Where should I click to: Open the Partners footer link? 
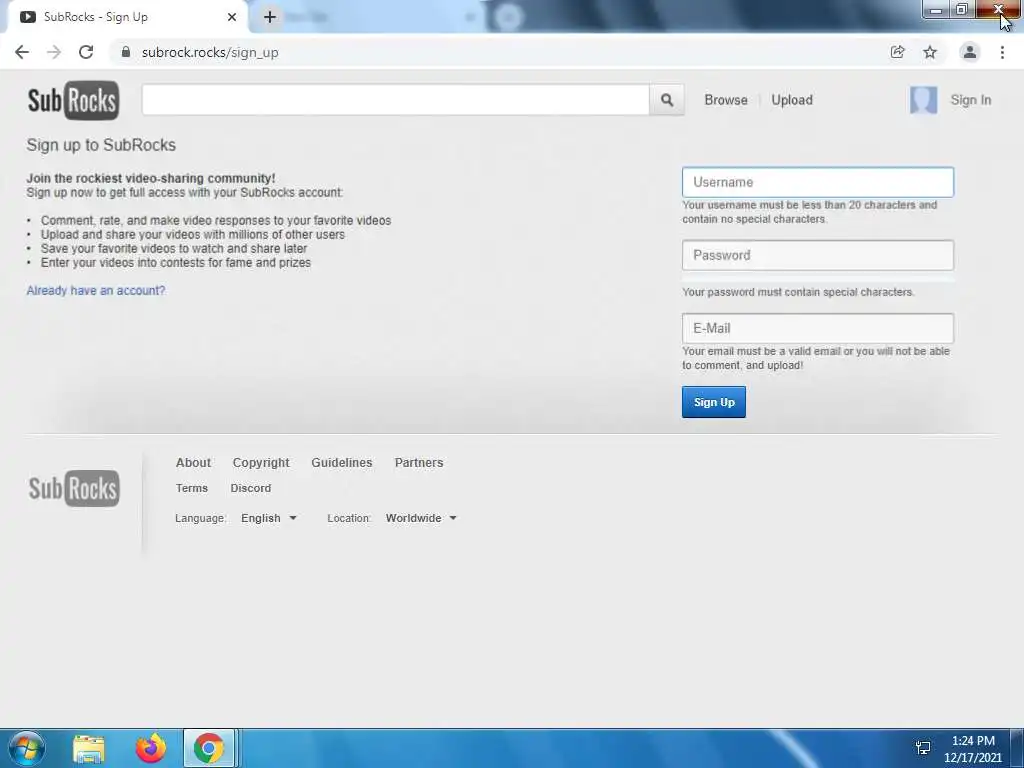(419, 462)
